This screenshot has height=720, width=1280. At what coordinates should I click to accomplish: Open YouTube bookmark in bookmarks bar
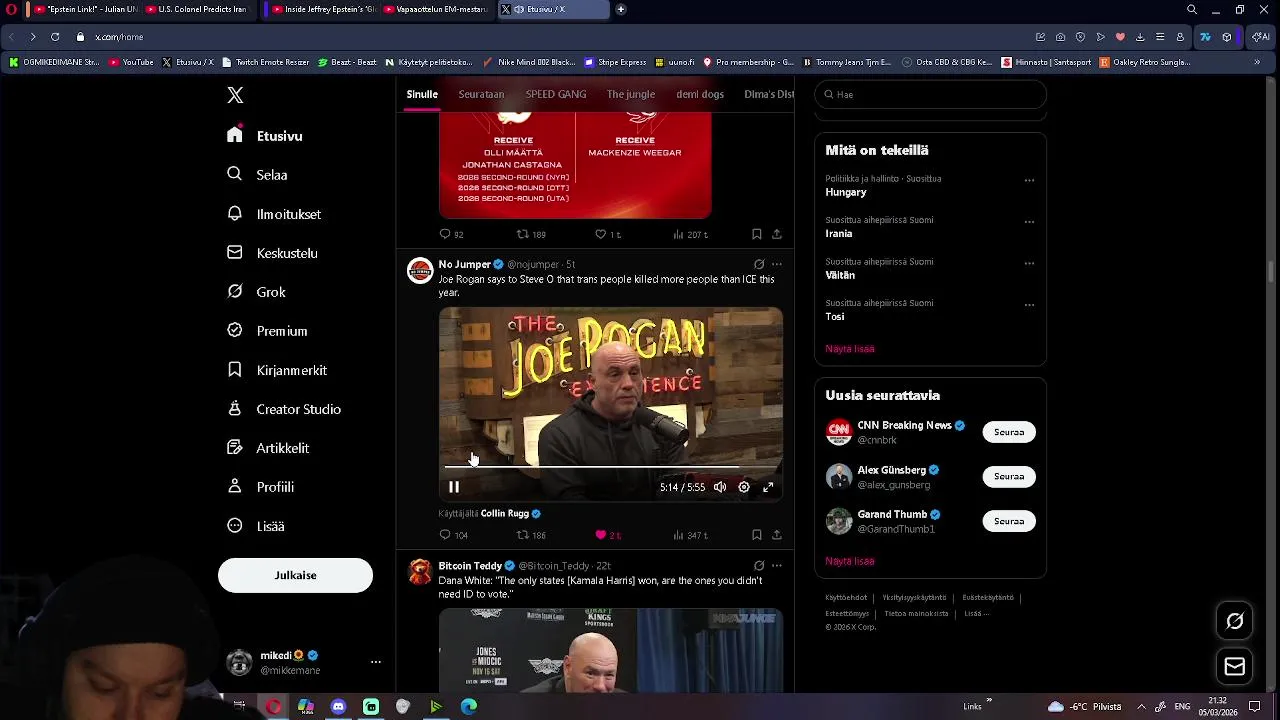[x=131, y=62]
